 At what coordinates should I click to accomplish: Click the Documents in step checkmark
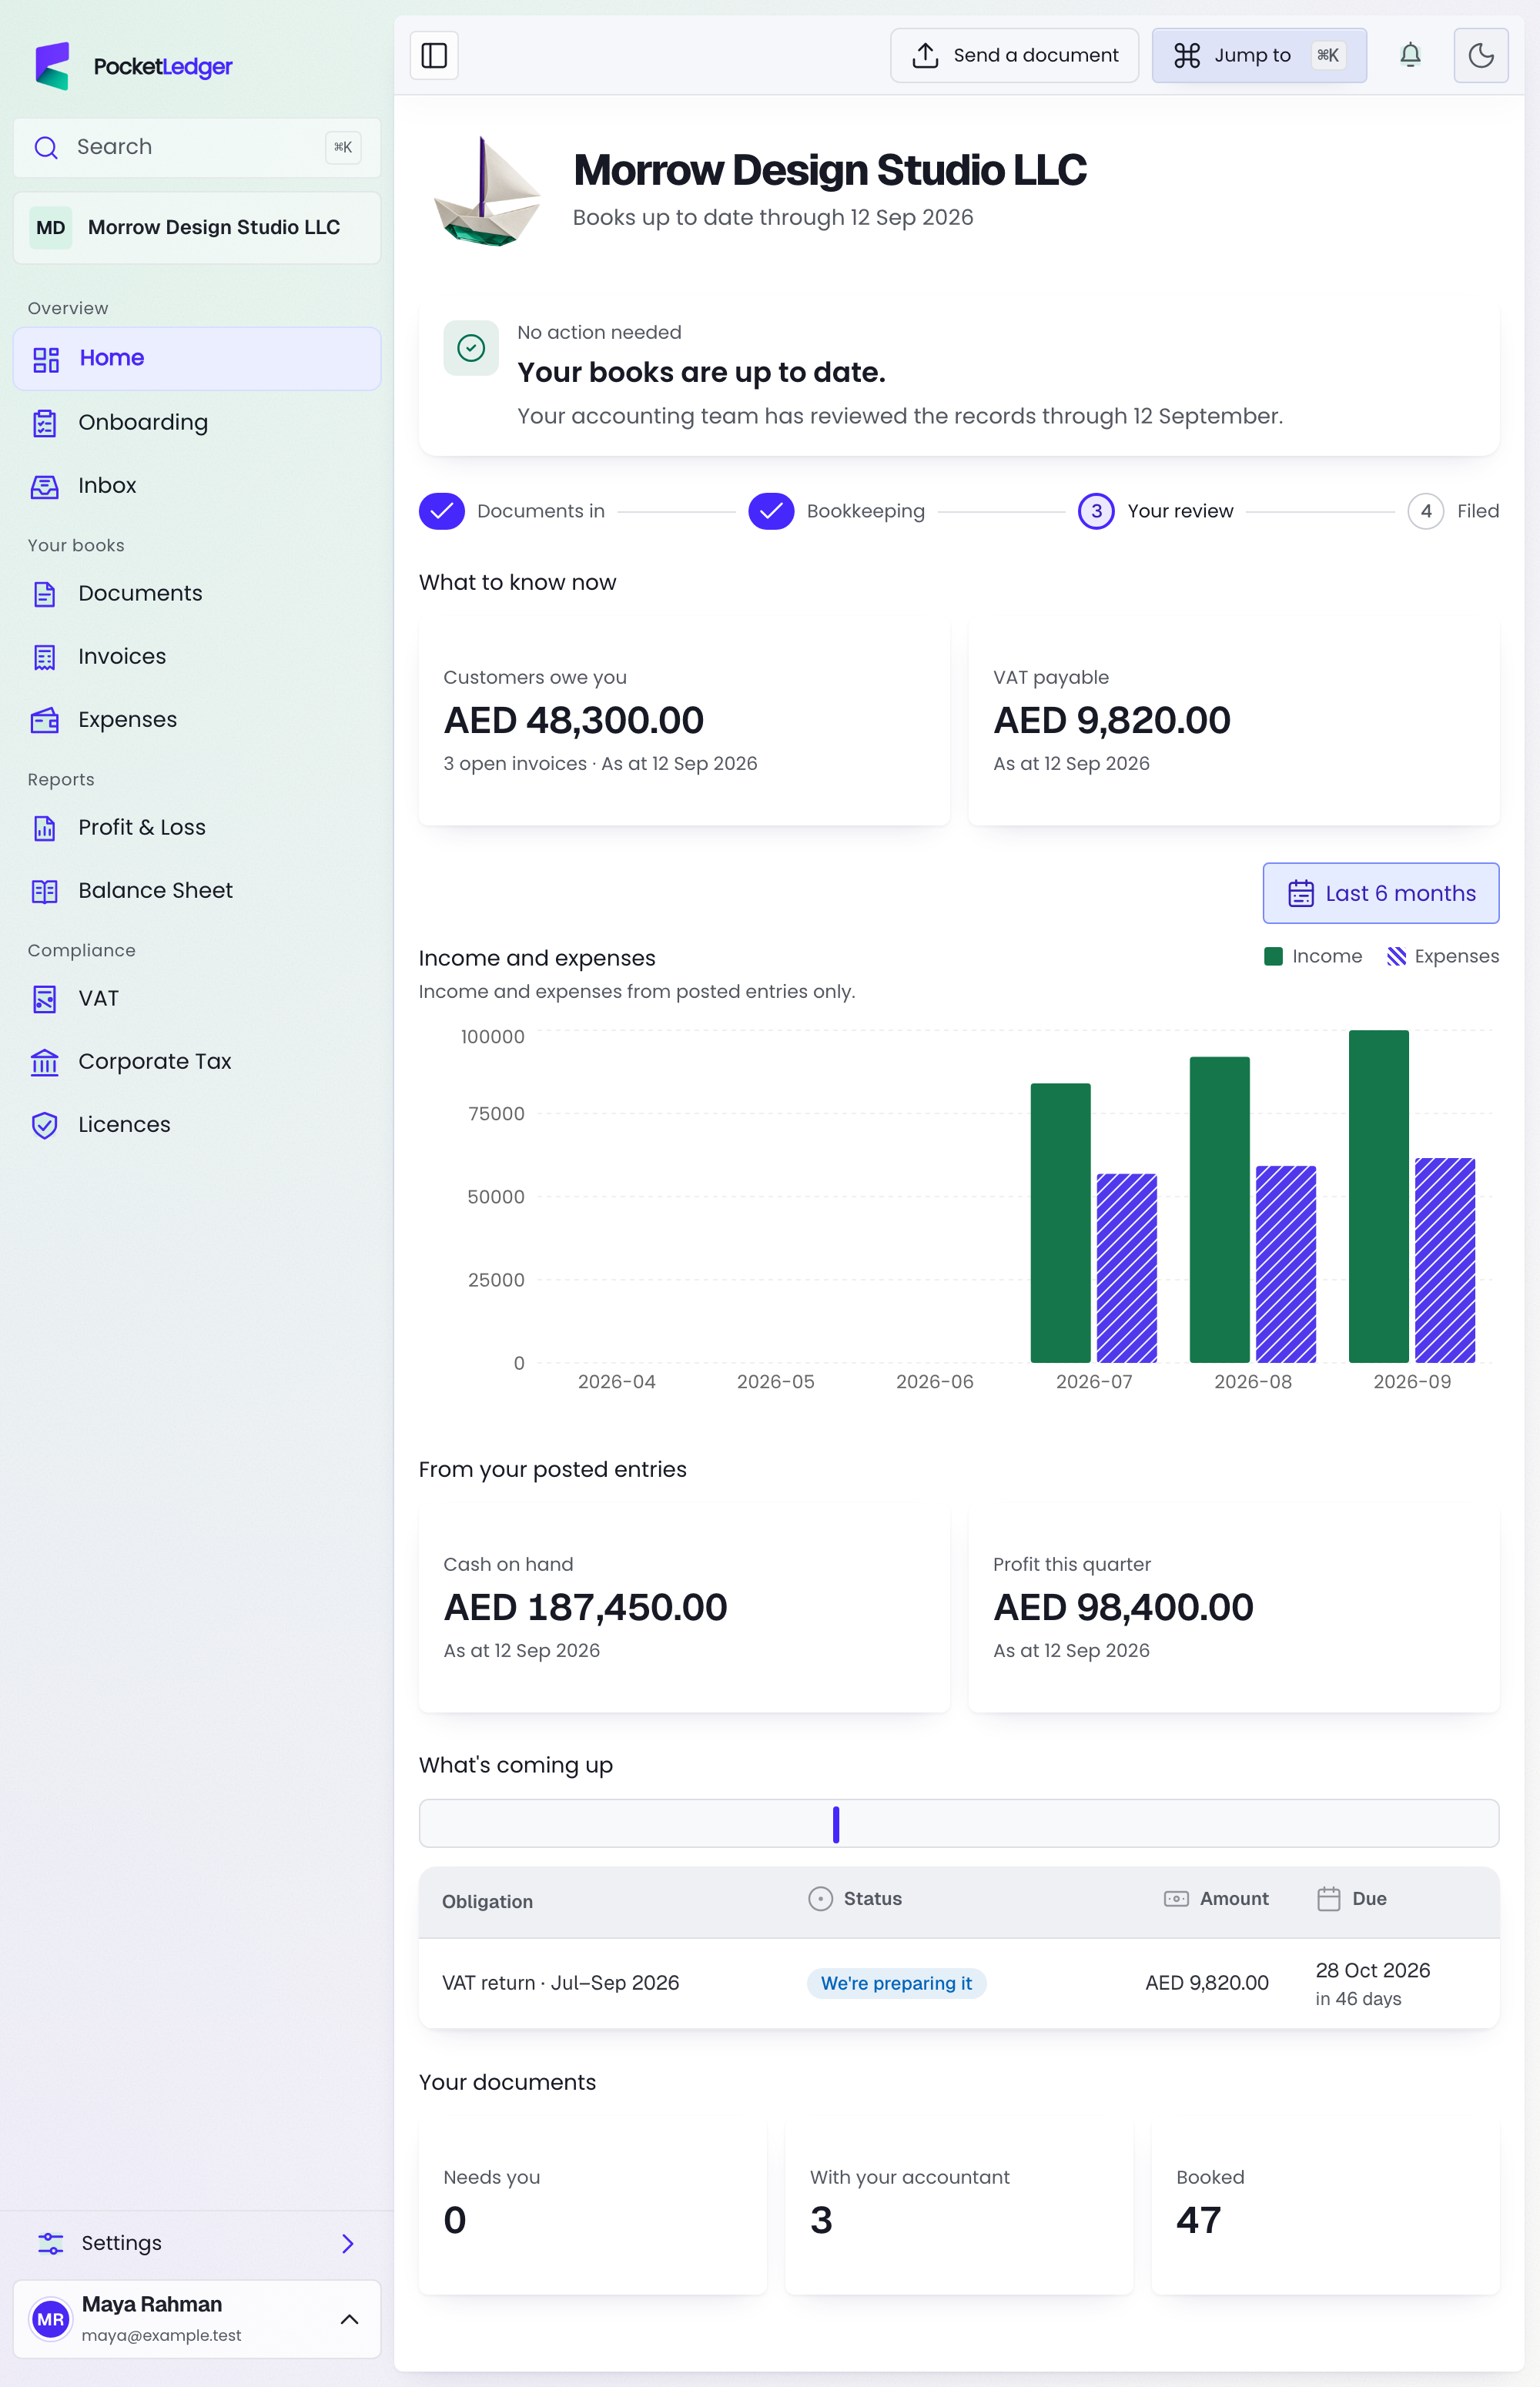441,511
